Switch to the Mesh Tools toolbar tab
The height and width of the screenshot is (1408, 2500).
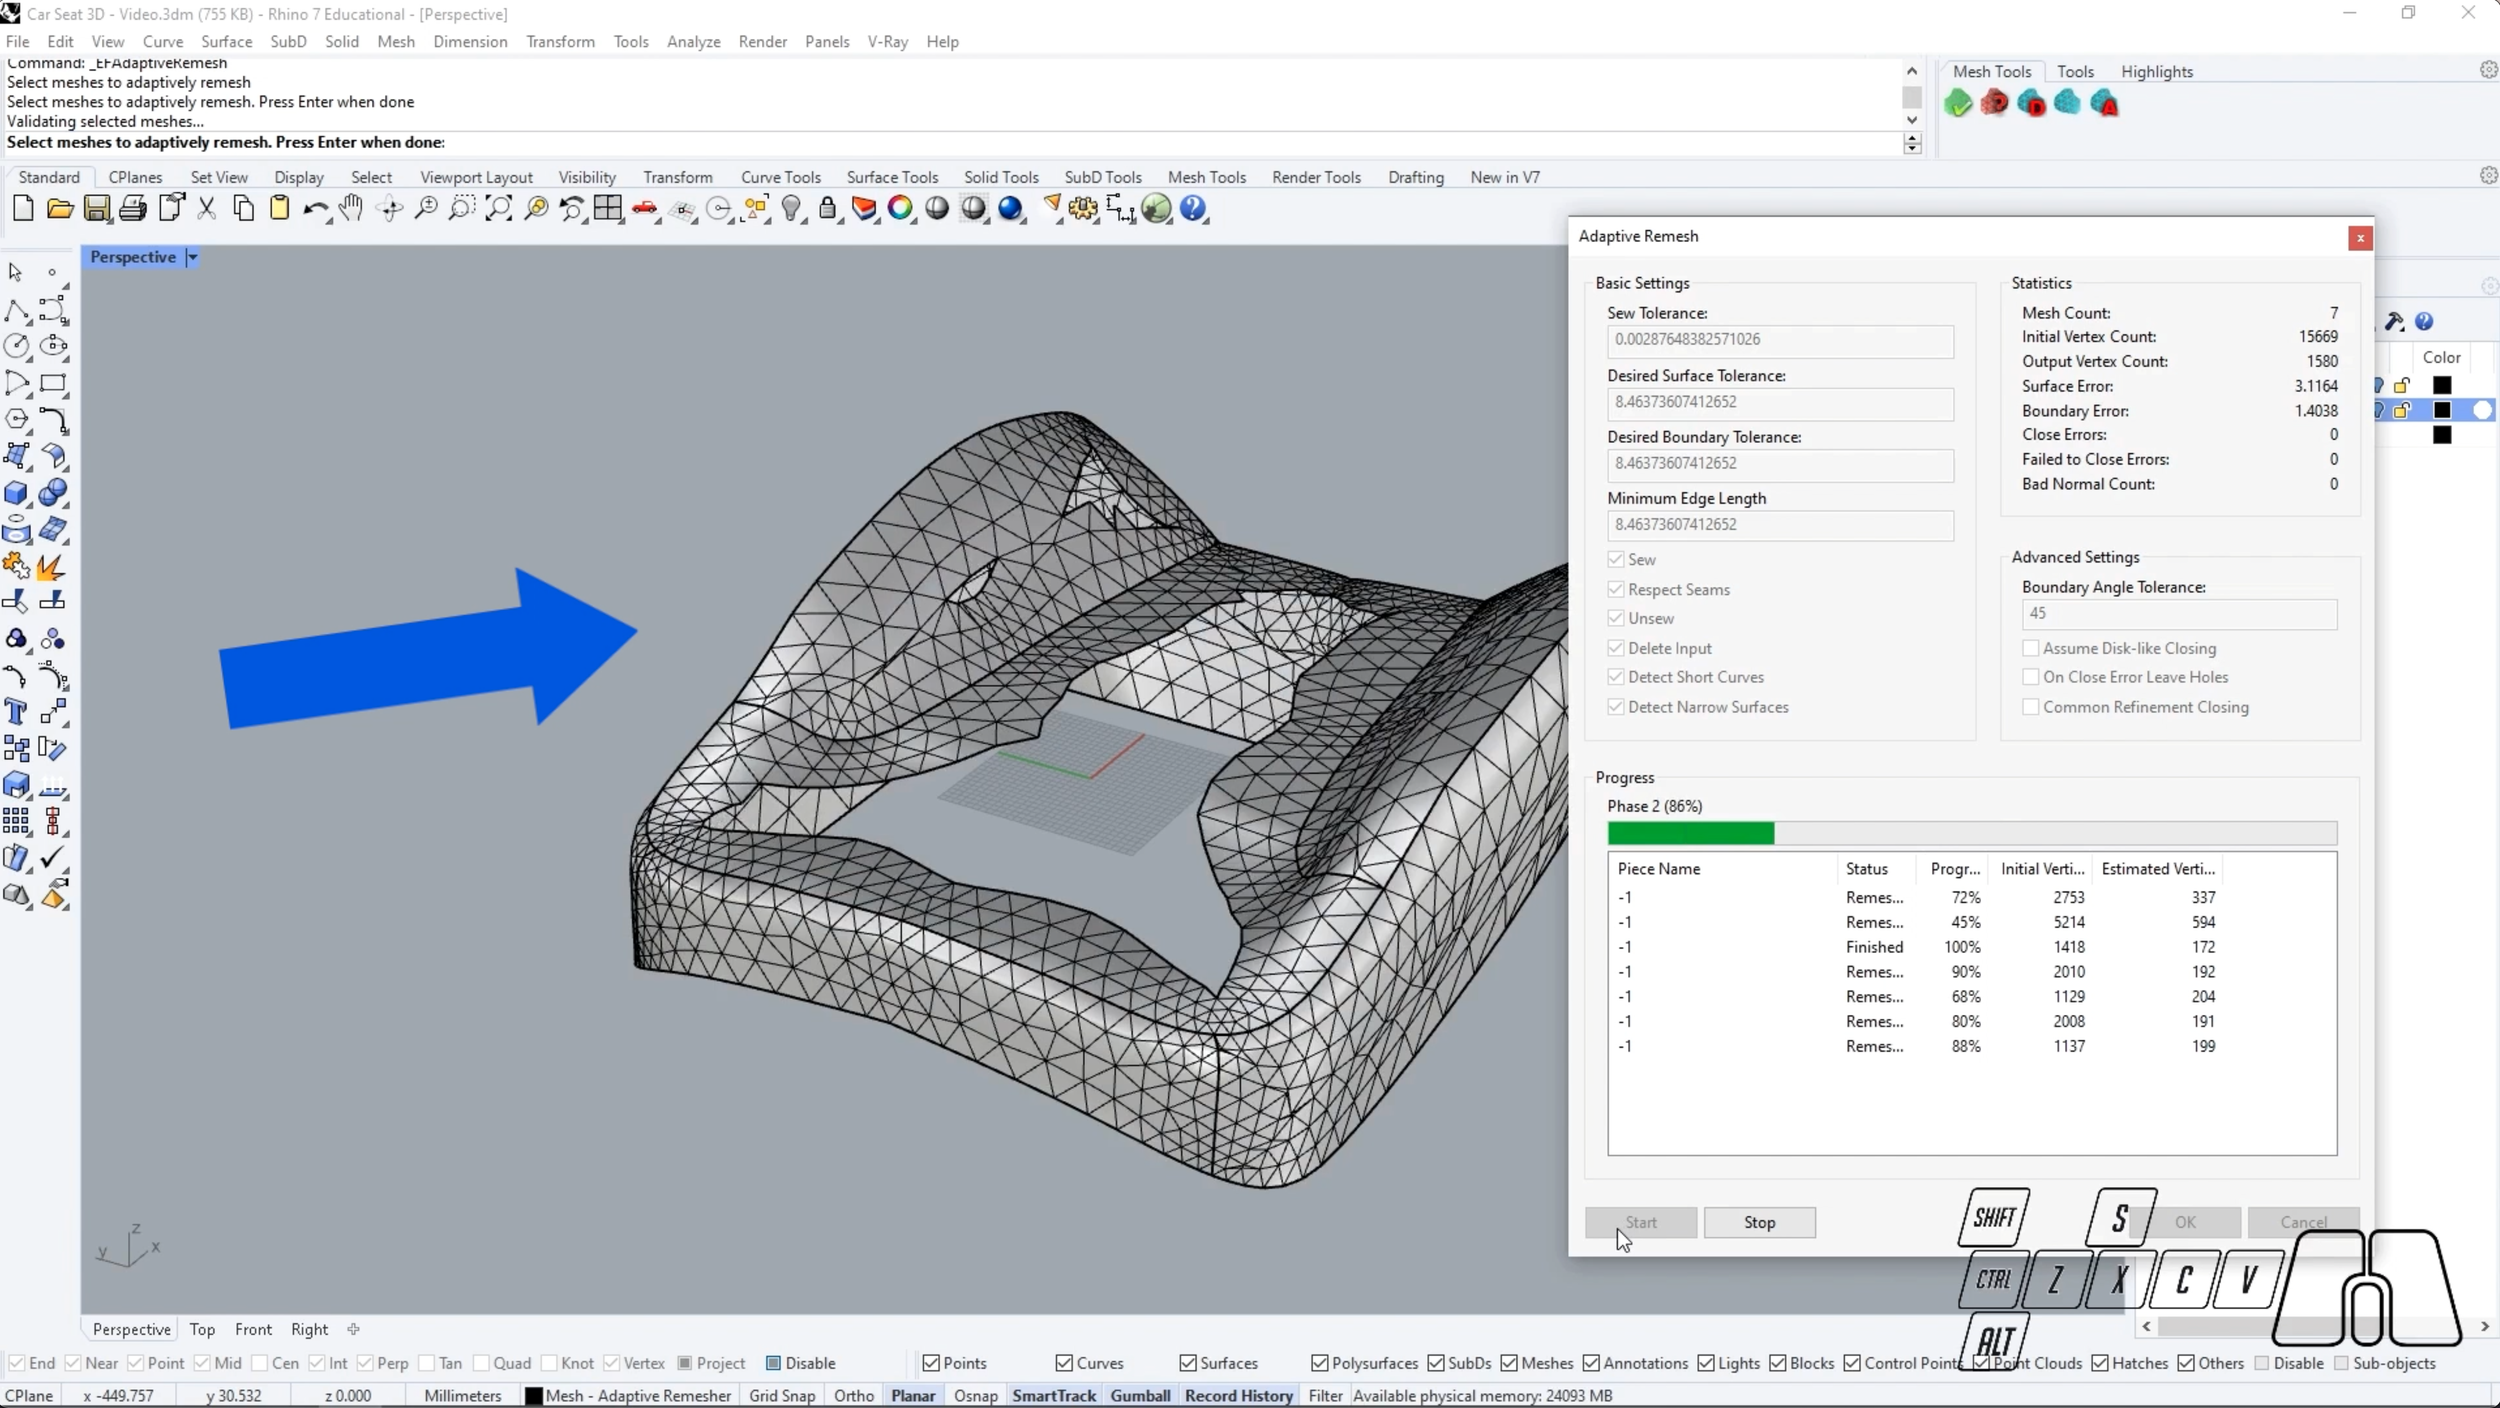coord(1206,177)
